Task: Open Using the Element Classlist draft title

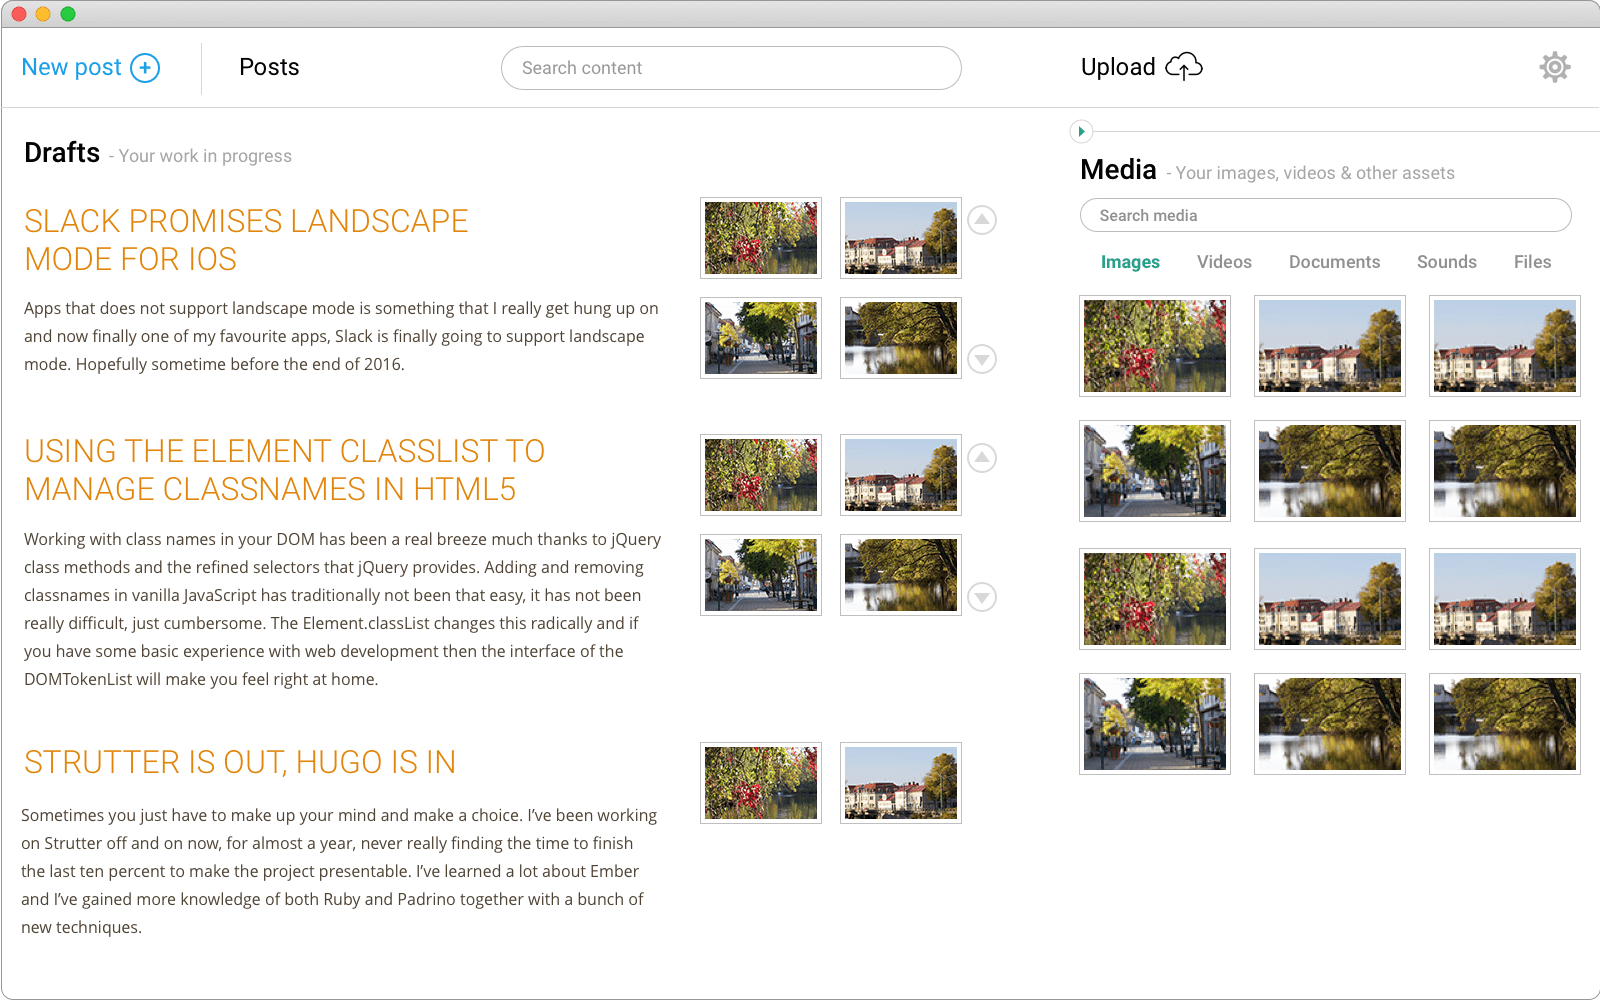Action: (x=284, y=470)
